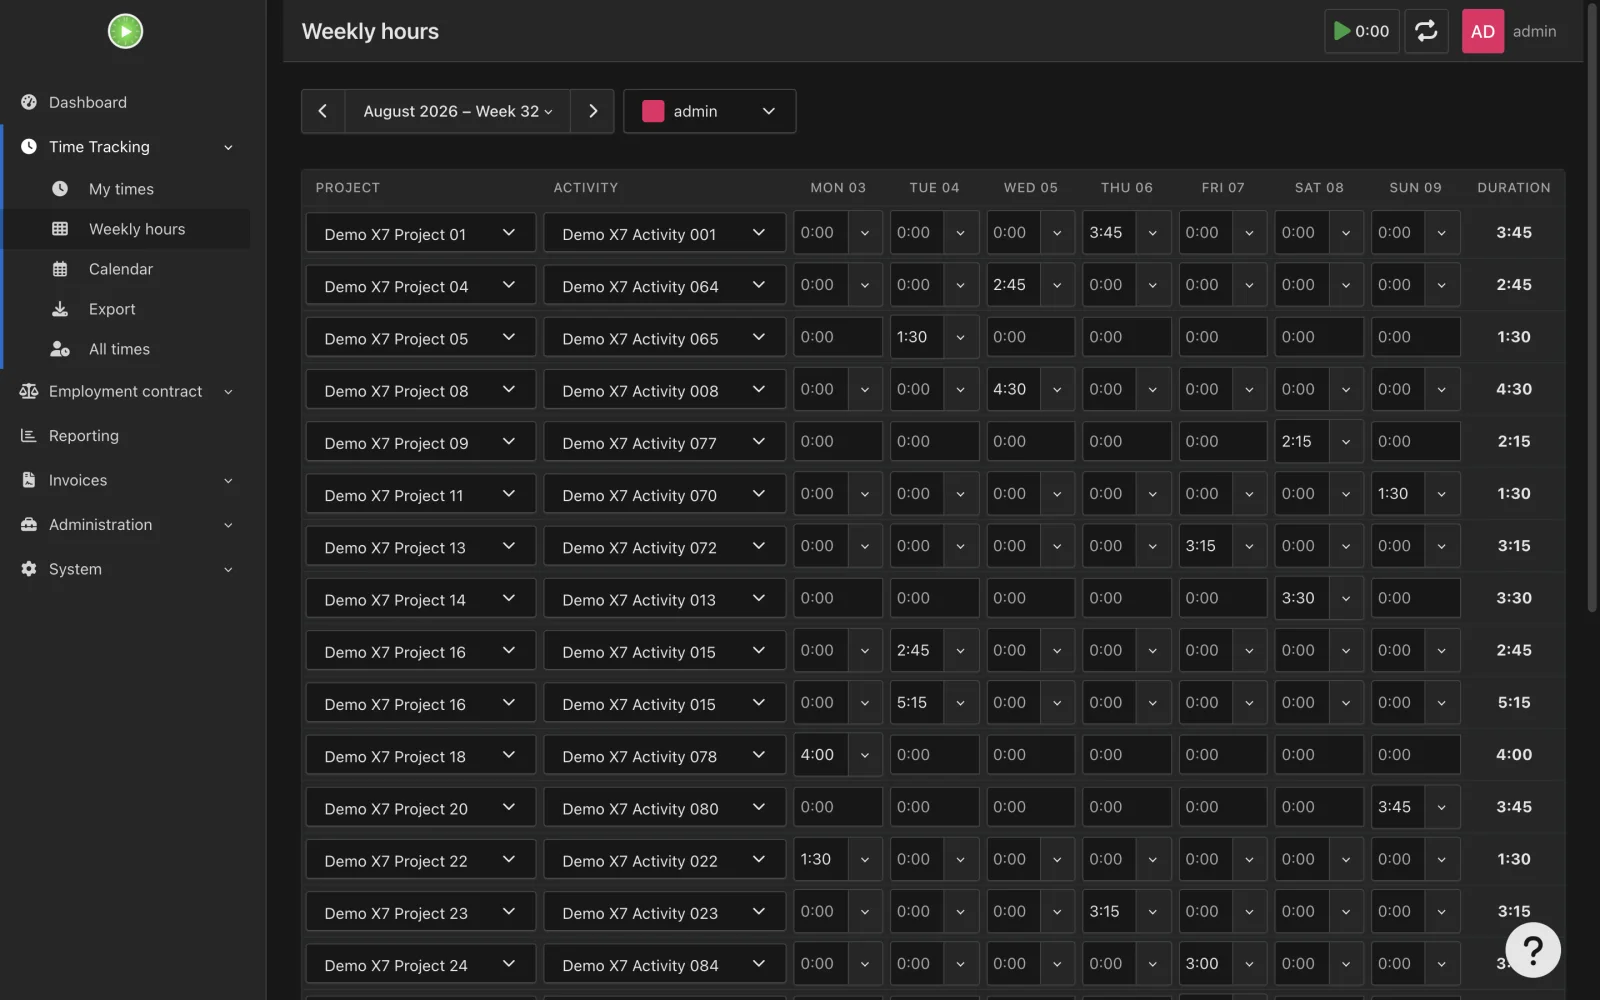Select Weekly hours menu entry
This screenshot has width=1600, height=1000.
pos(125,229)
